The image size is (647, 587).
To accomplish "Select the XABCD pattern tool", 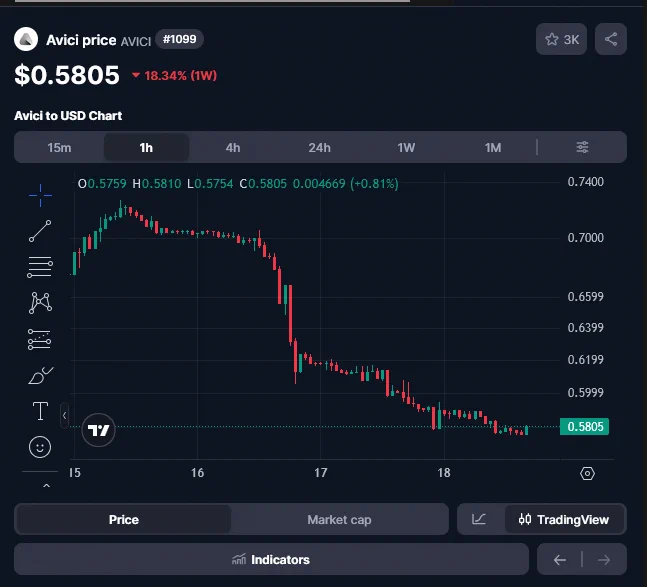I will tap(40, 303).
